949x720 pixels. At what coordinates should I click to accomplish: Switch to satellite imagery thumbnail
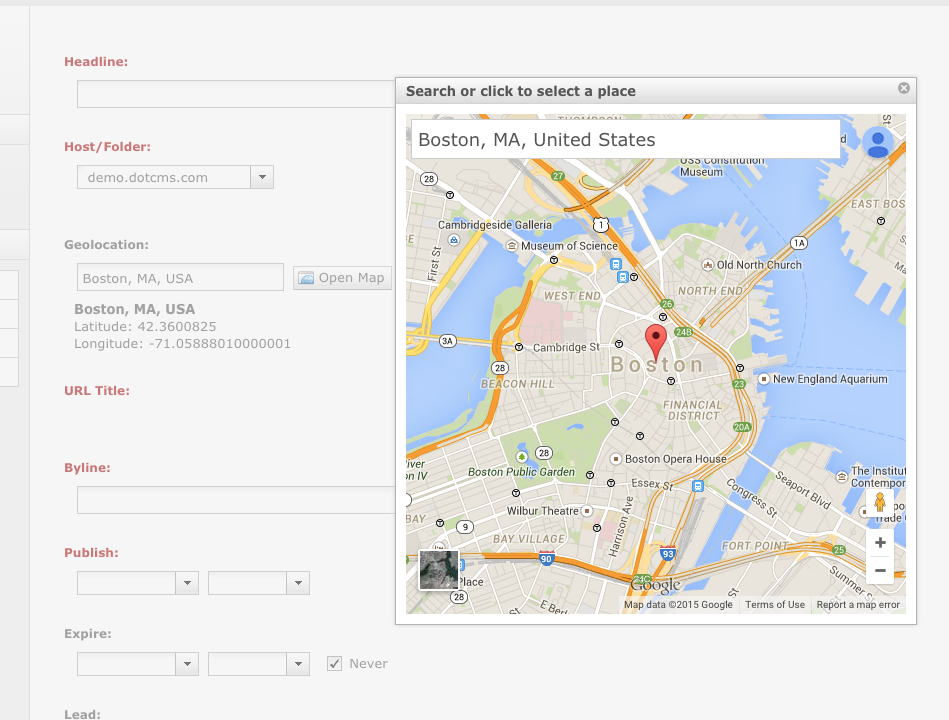(439, 569)
